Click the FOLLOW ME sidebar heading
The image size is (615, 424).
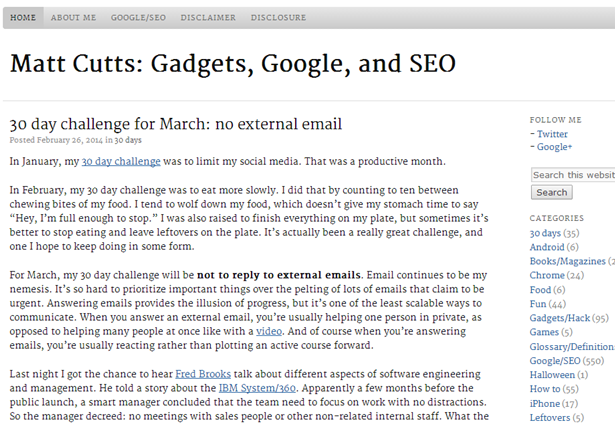555,120
